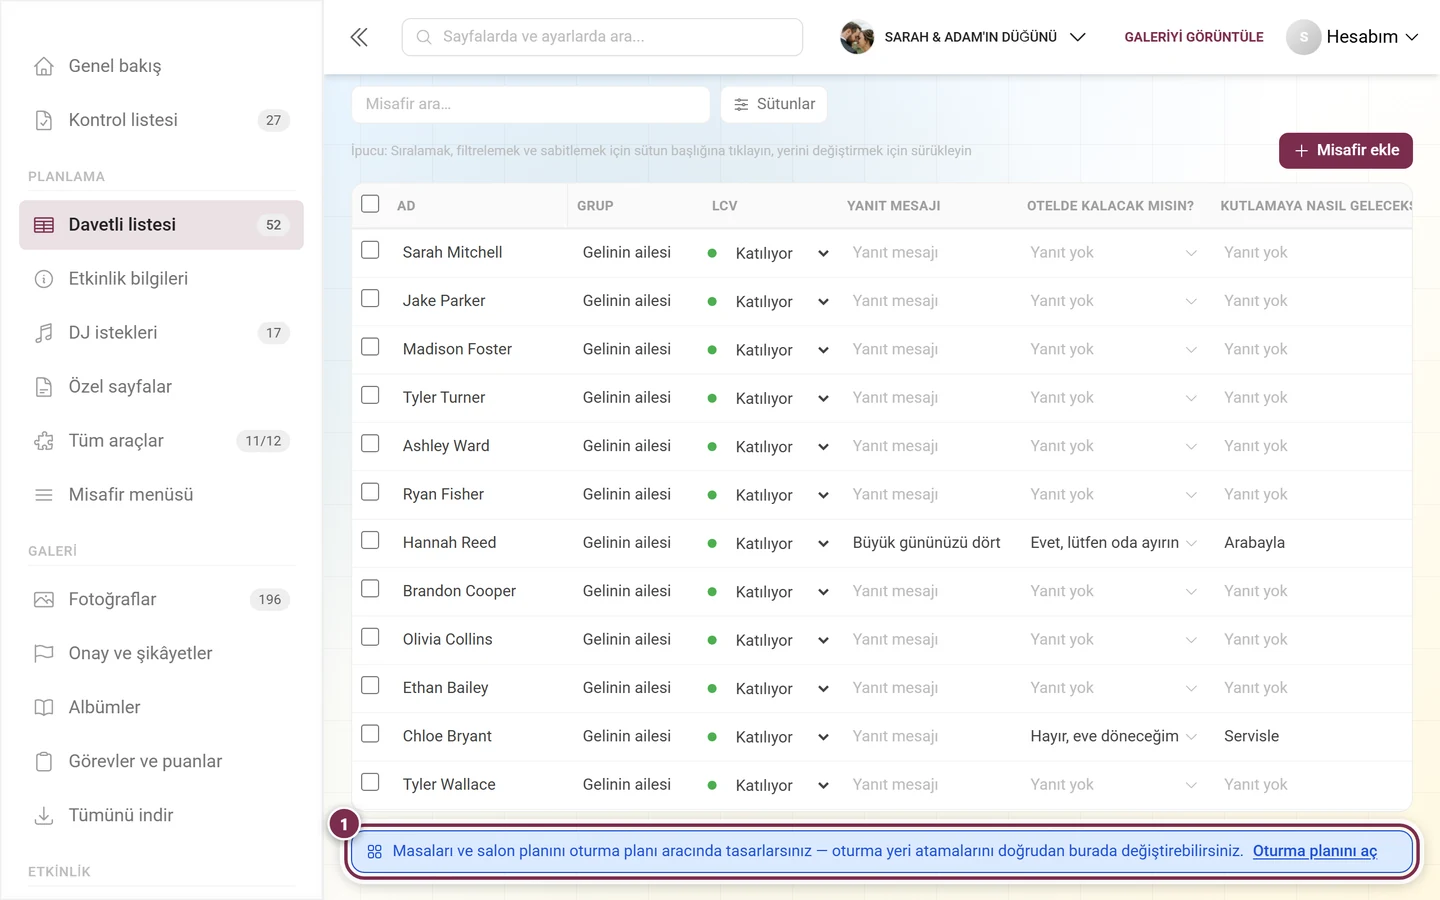
Task: Select the Tyler Wallace checkbox
Action: click(x=370, y=782)
